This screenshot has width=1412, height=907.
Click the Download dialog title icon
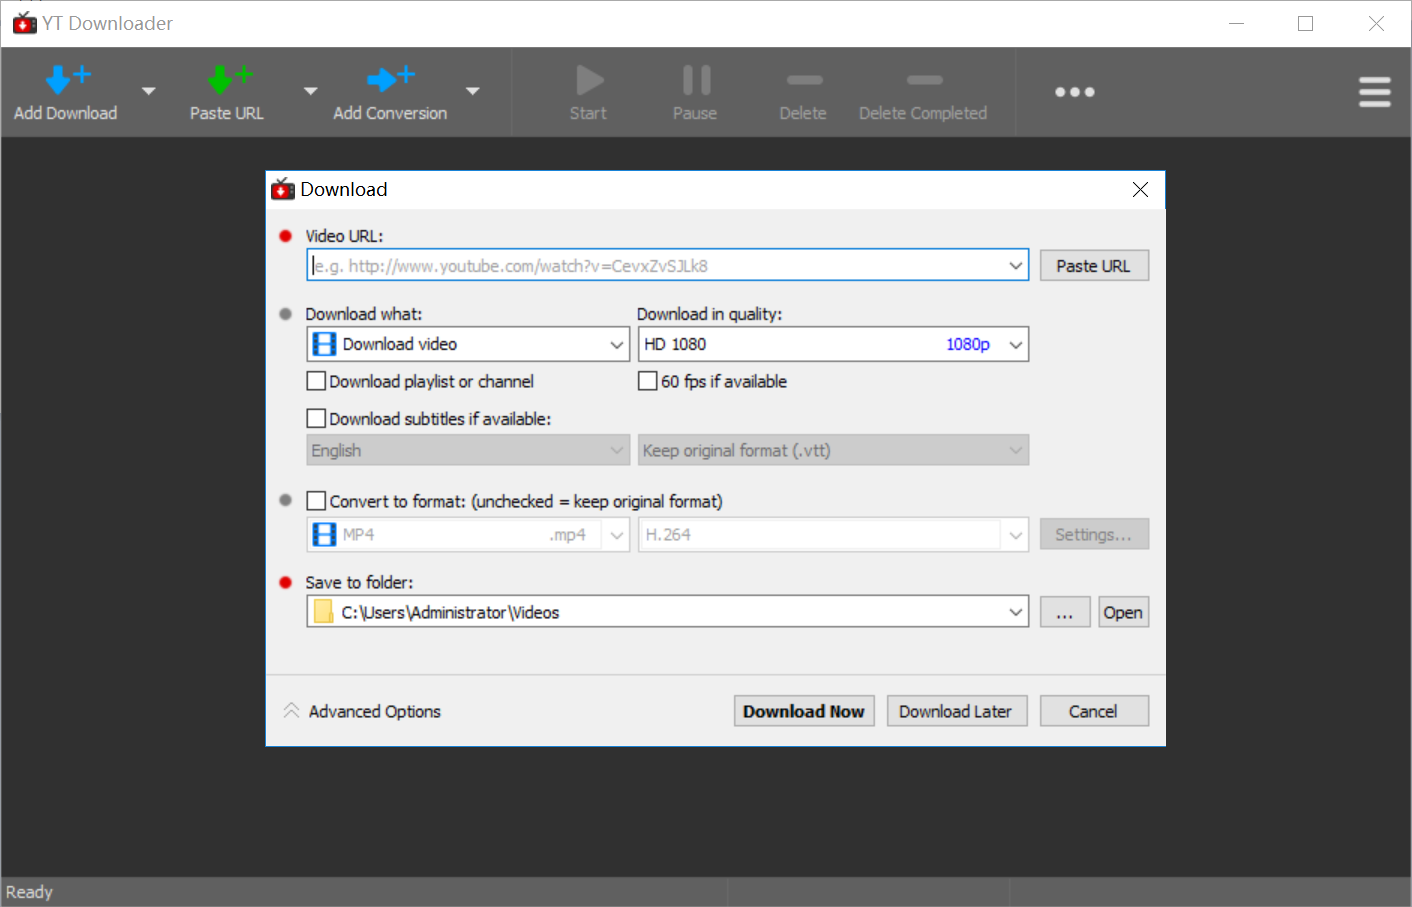coord(283,189)
